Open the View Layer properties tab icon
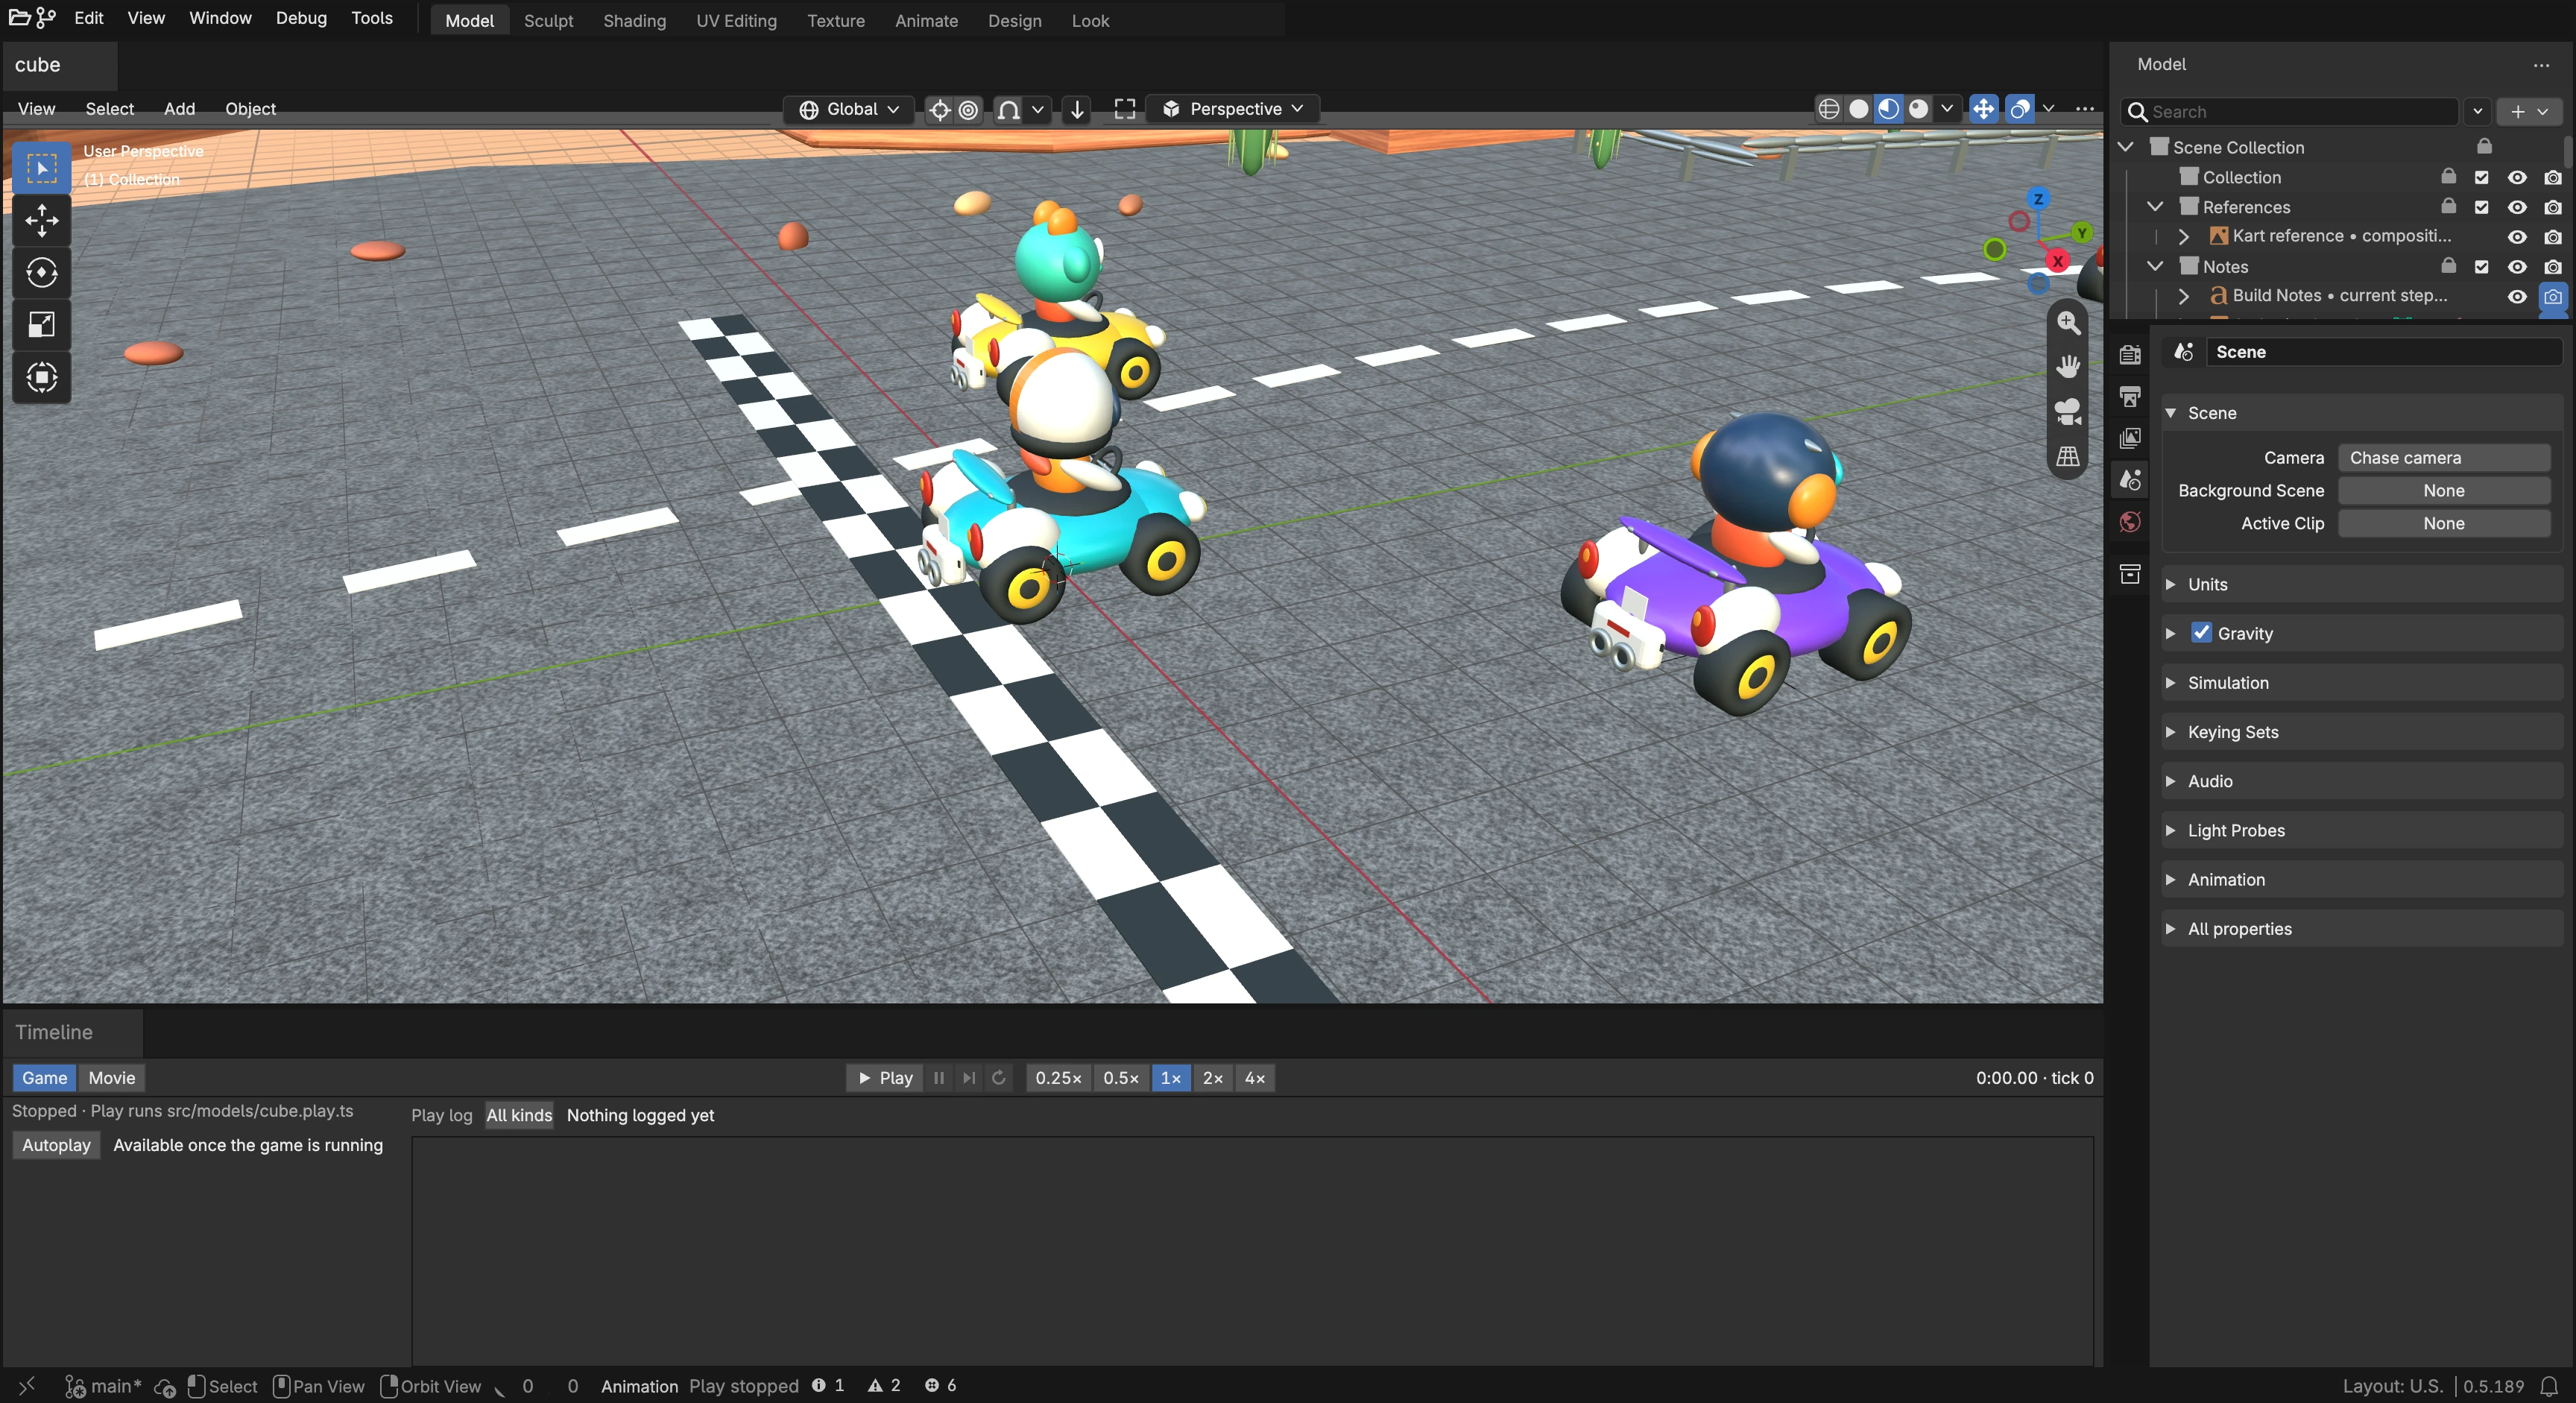Image resolution: width=2576 pixels, height=1403 pixels. [2130, 438]
